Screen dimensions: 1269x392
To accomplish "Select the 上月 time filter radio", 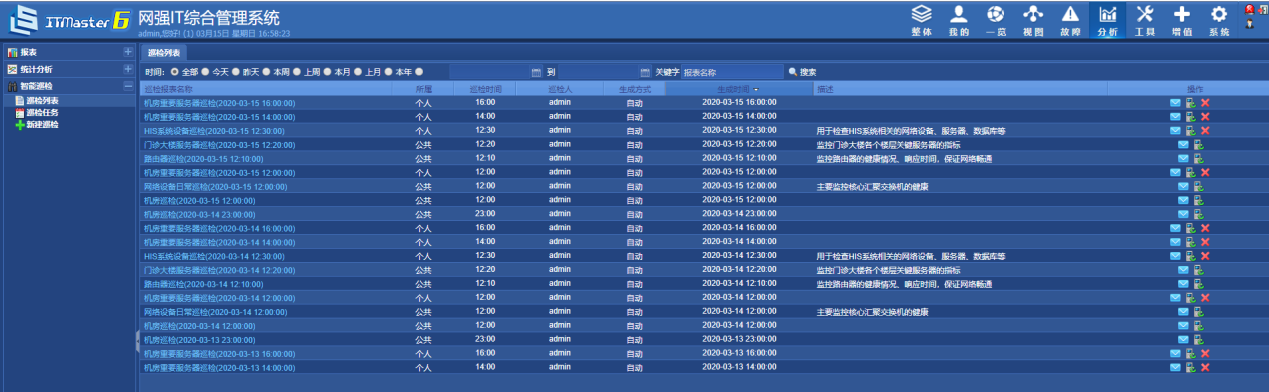I will (358, 72).
